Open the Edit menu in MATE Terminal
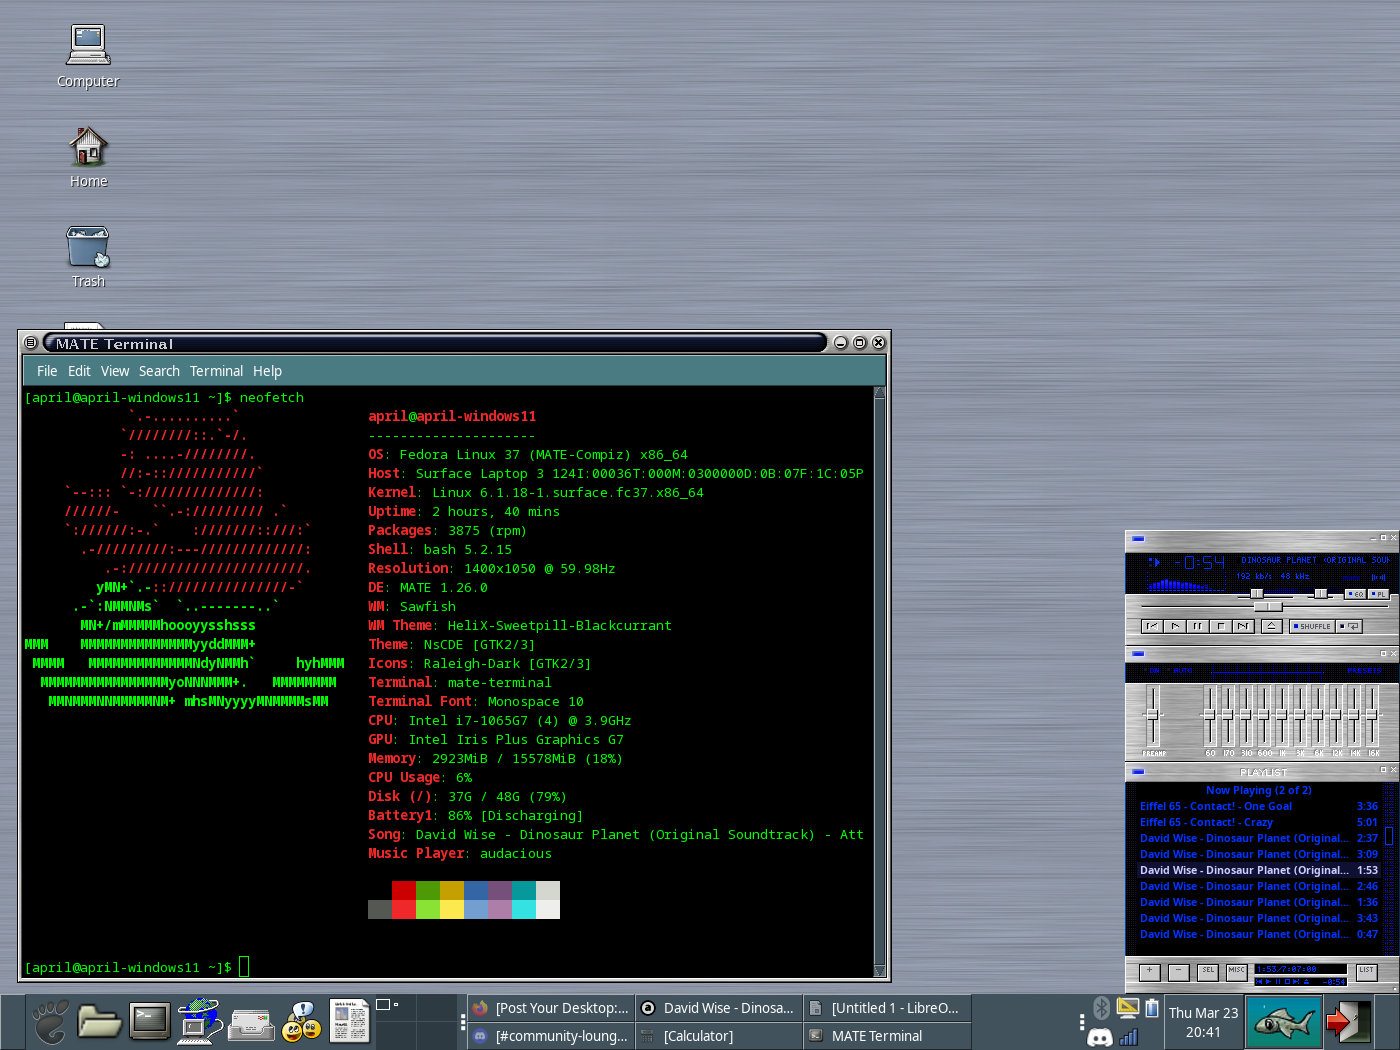 (79, 371)
